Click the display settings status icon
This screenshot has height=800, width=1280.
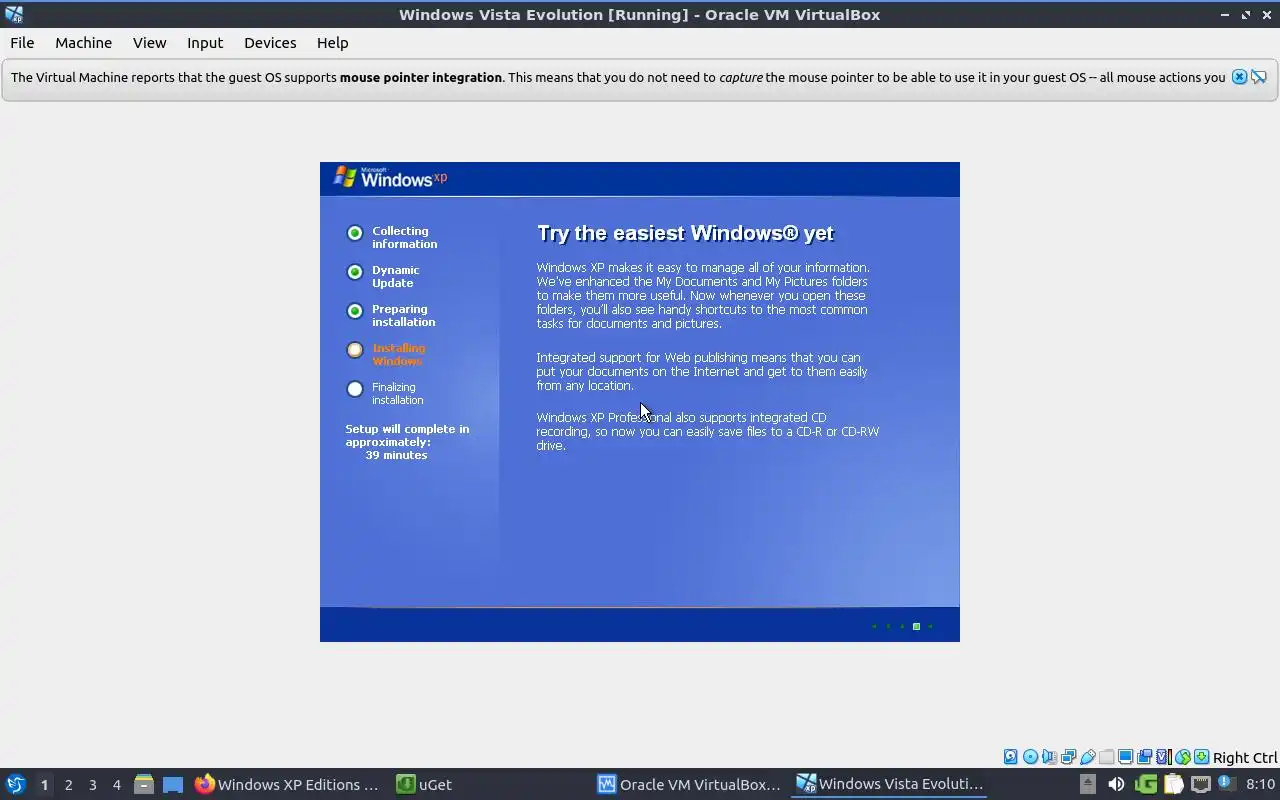point(1125,757)
